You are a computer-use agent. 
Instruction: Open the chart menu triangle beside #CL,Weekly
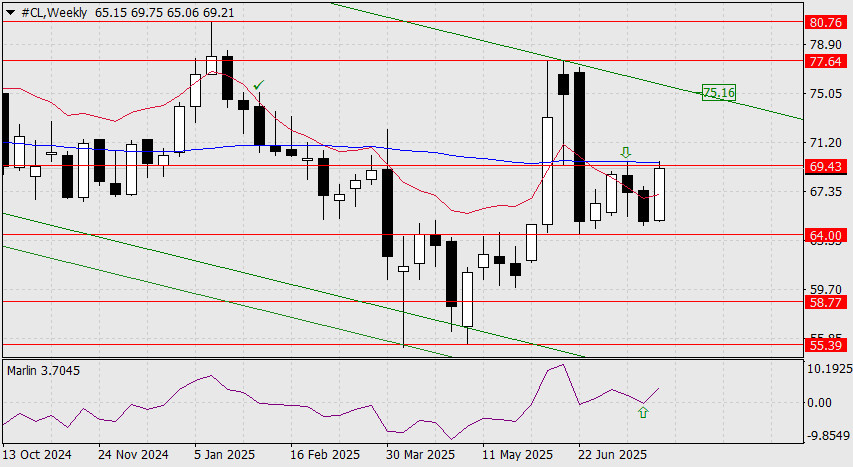point(10,13)
